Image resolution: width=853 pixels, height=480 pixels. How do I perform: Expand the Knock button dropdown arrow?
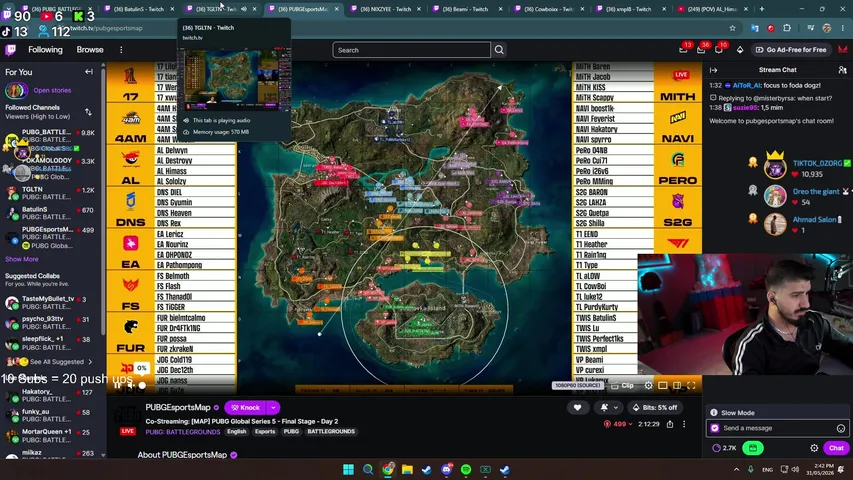(x=273, y=408)
